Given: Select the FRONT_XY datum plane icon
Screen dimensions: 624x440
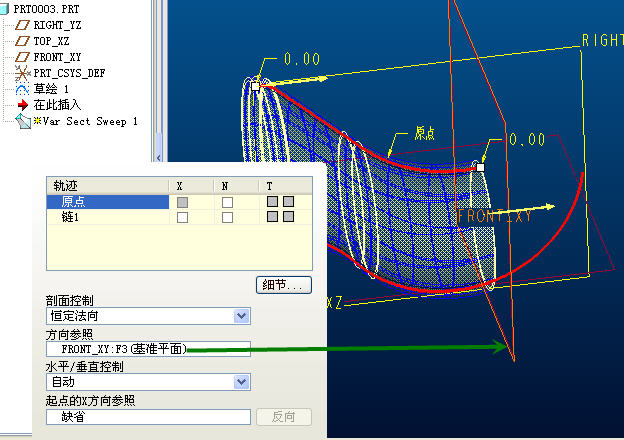Looking at the screenshot, I should click(x=22, y=57).
